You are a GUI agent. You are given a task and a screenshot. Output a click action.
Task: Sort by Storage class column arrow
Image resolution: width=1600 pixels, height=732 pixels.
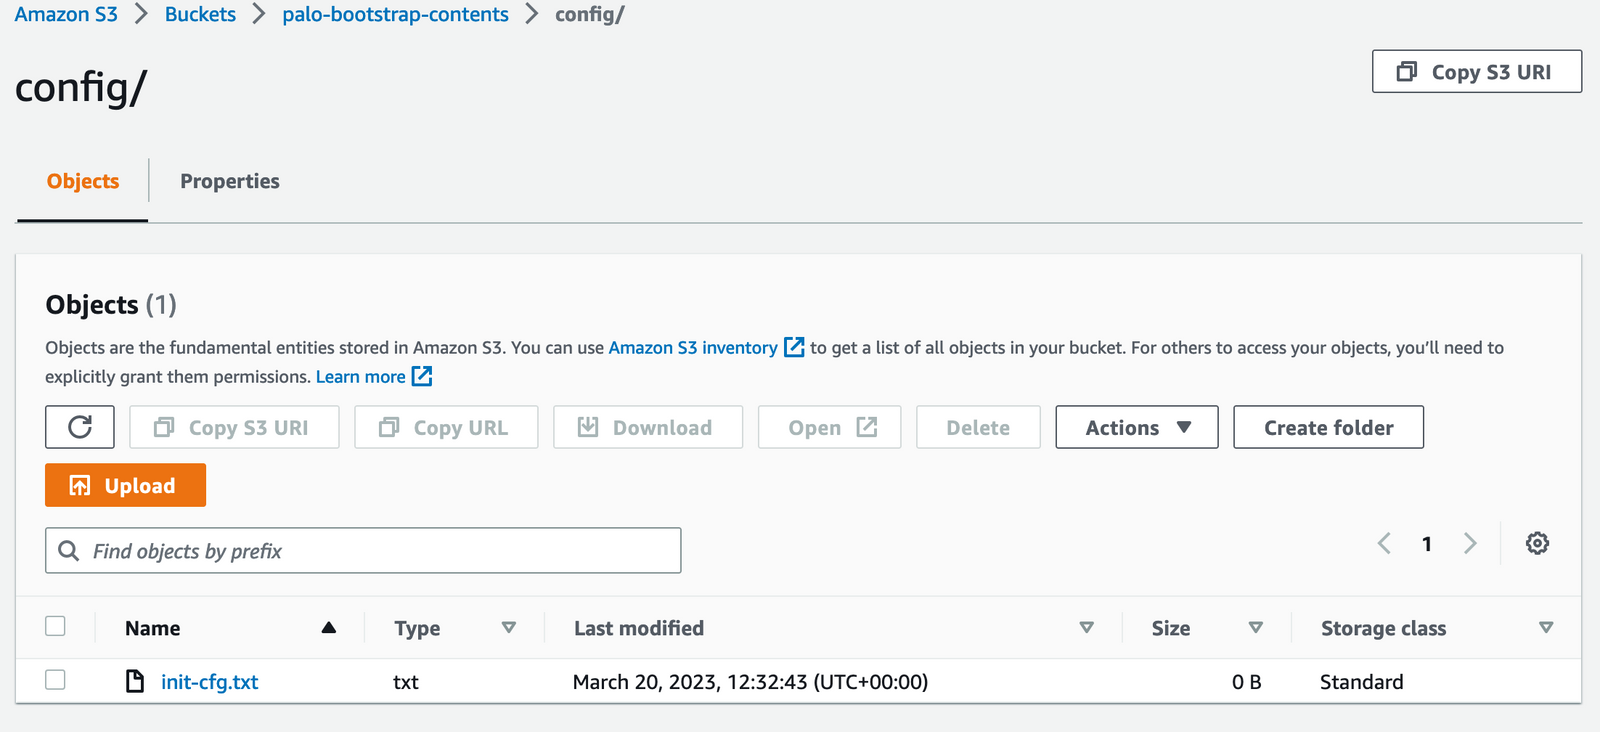point(1546,628)
